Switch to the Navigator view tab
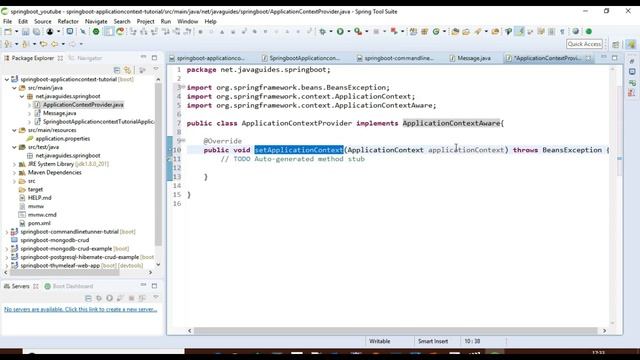Viewport: 640px width, 360px height. coord(86,58)
